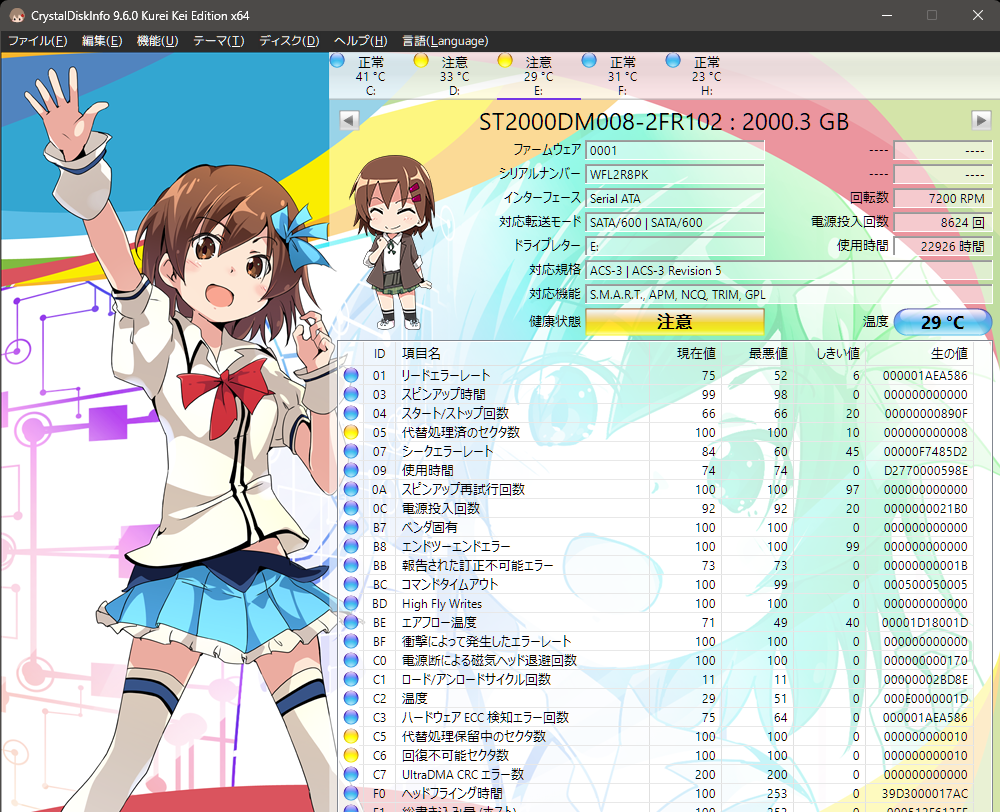This screenshot has height=812, width=1000.
Task: Click the serial number field WFL2R8PK
Action: click(x=675, y=174)
